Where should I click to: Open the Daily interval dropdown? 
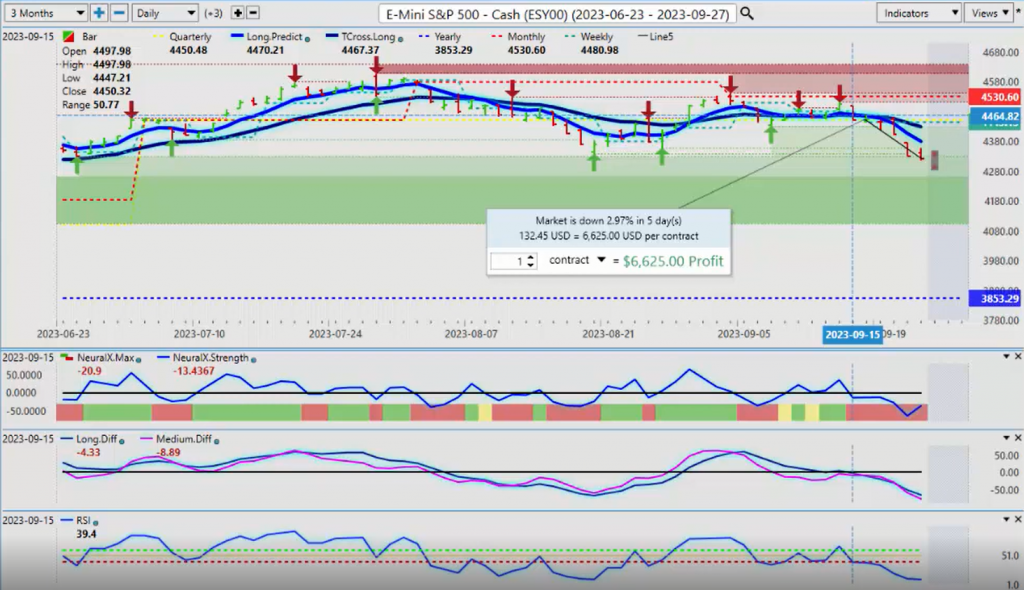[x=164, y=13]
